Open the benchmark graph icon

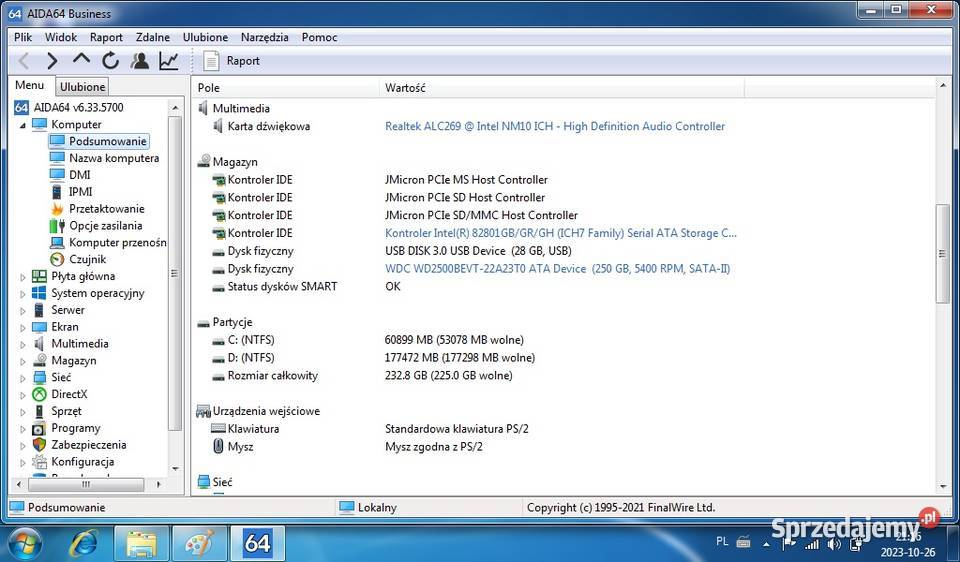tap(169, 61)
